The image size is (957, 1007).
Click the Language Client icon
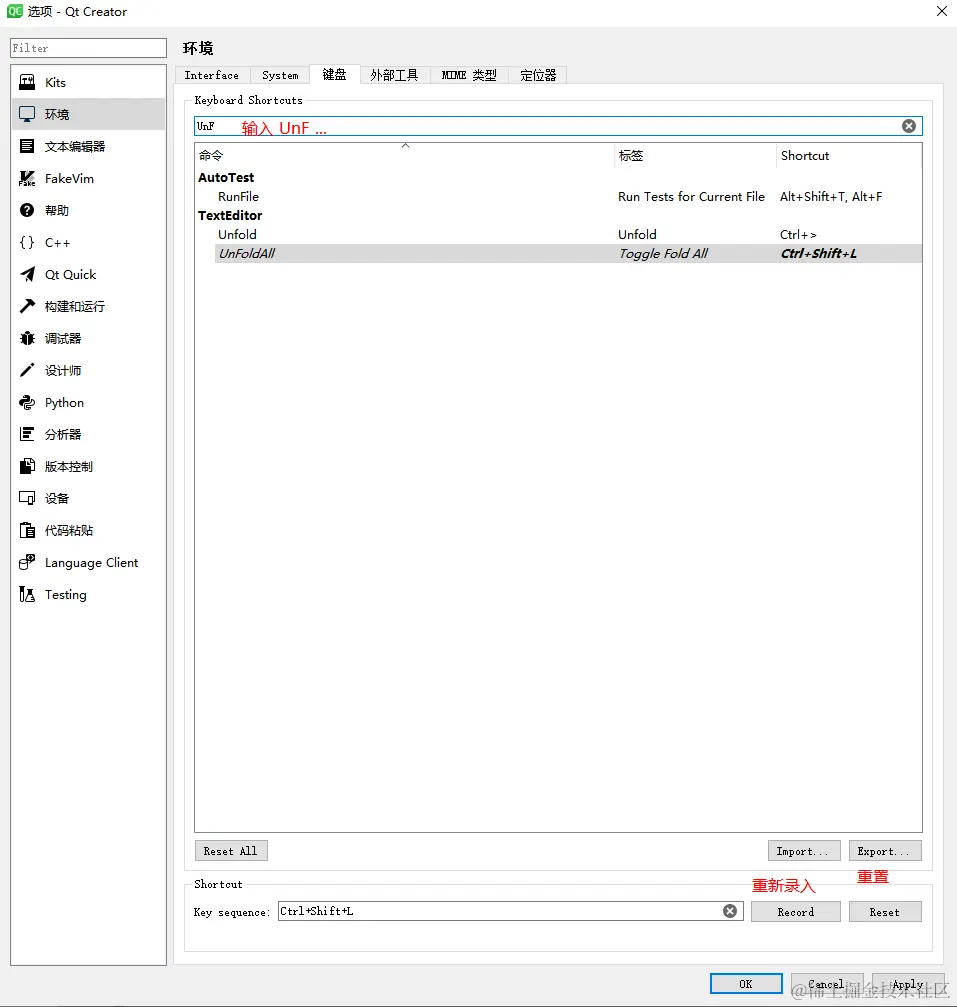point(27,563)
